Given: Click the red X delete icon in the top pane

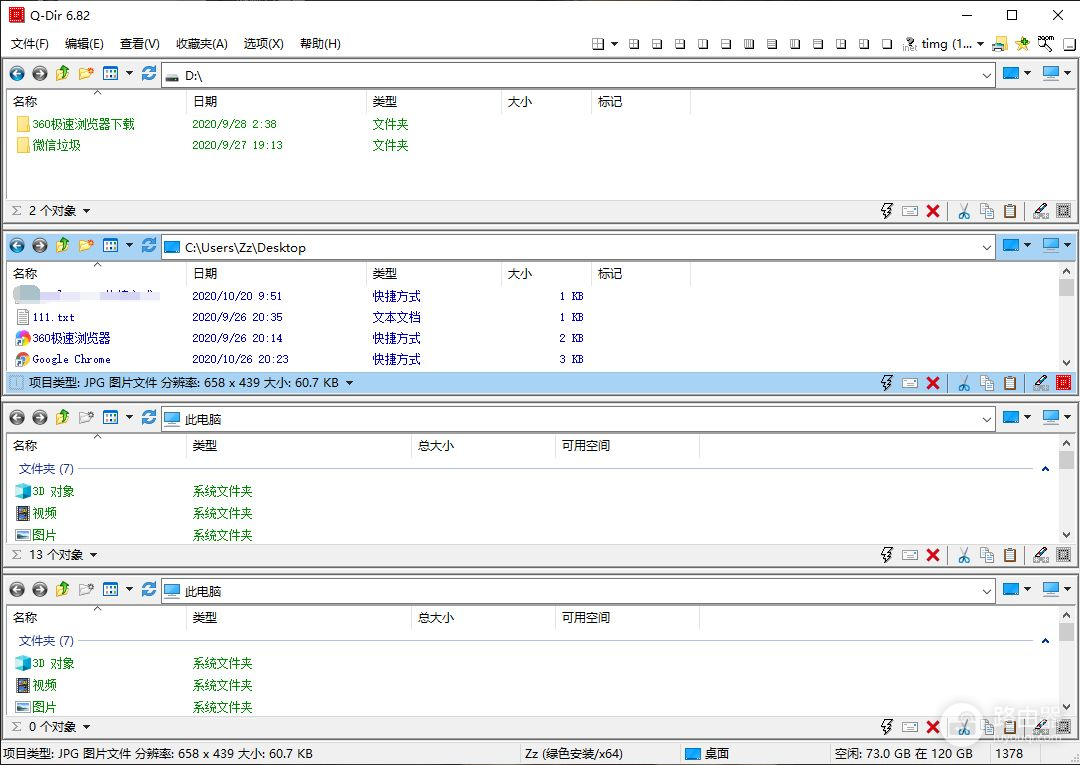Looking at the screenshot, I should (933, 211).
